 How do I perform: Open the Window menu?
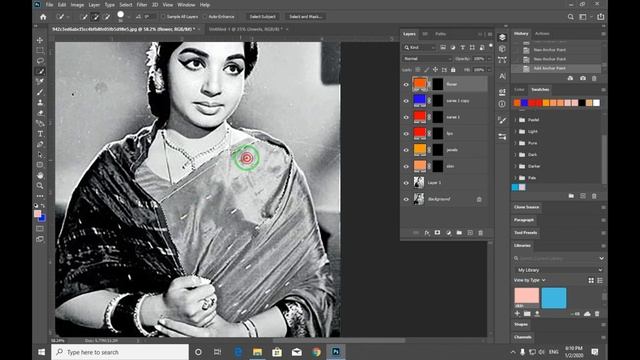click(186, 5)
